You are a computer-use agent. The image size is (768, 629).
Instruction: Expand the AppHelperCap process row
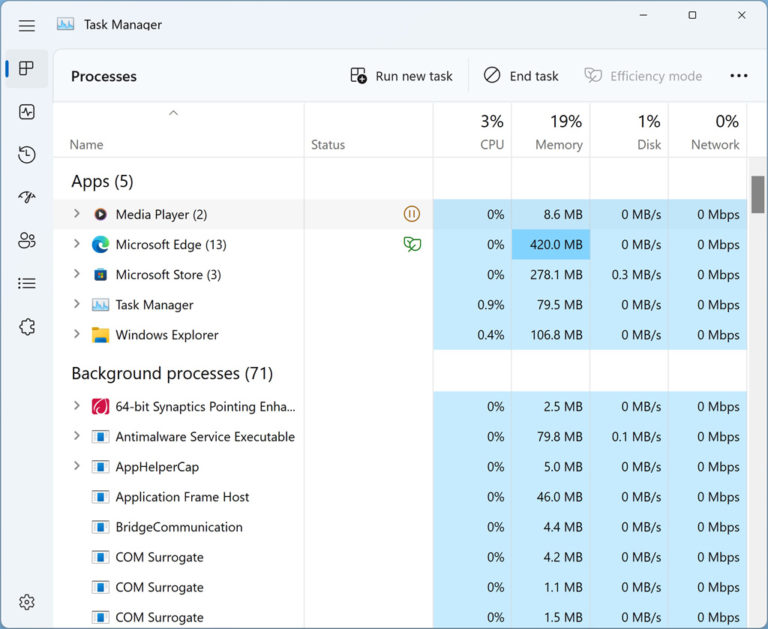76,466
